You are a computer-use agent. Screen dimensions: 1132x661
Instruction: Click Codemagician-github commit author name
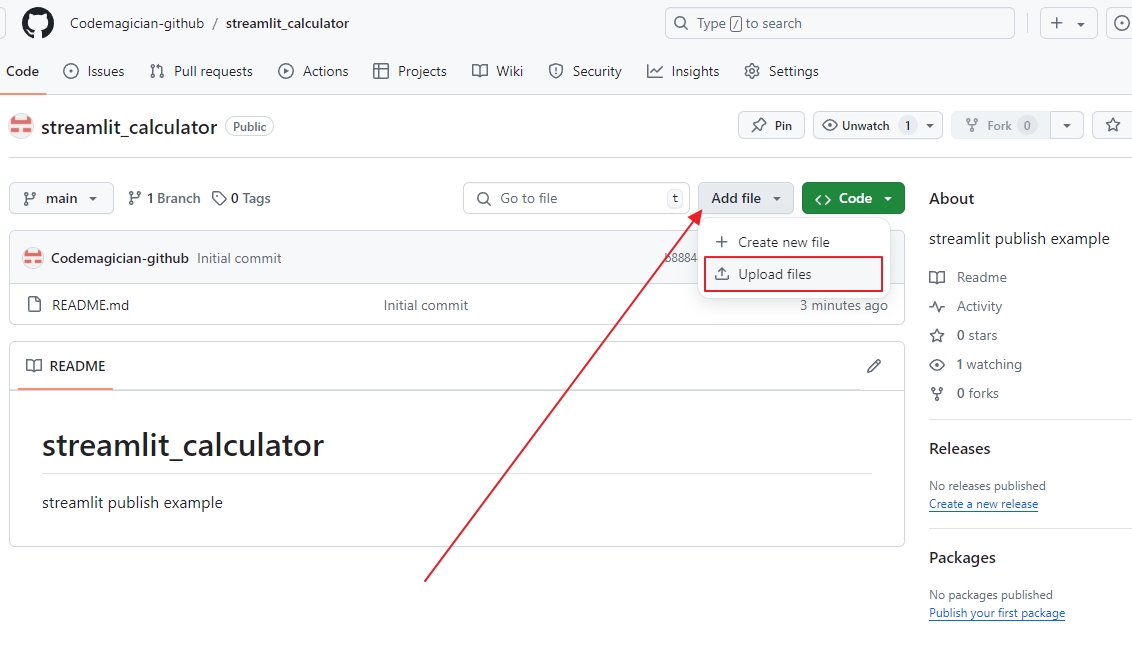click(x=120, y=258)
